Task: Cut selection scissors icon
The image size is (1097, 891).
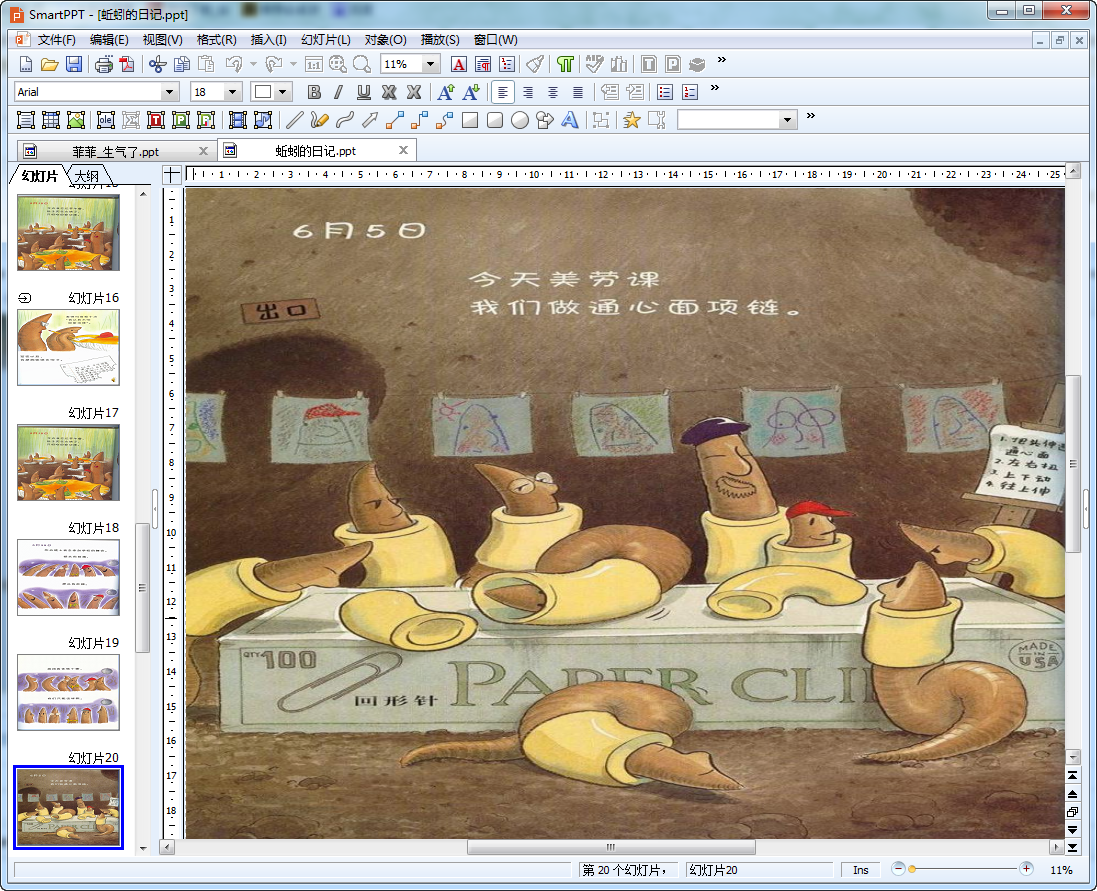Action: tap(157, 64)
